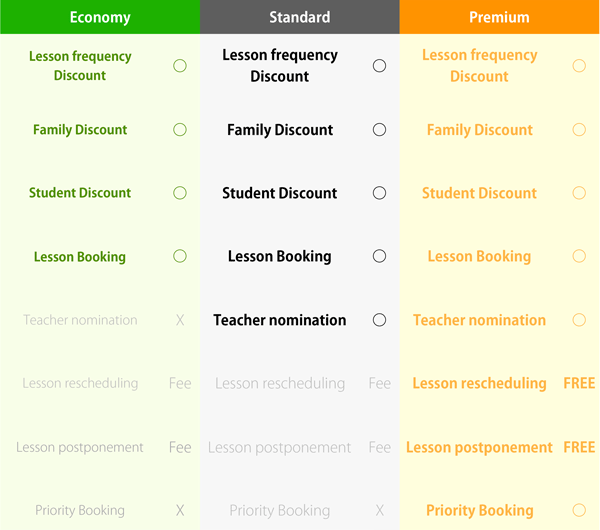Click the Economy Priority Booking X mark
Viewport: 600px width, 530px height.
(180, 510)
